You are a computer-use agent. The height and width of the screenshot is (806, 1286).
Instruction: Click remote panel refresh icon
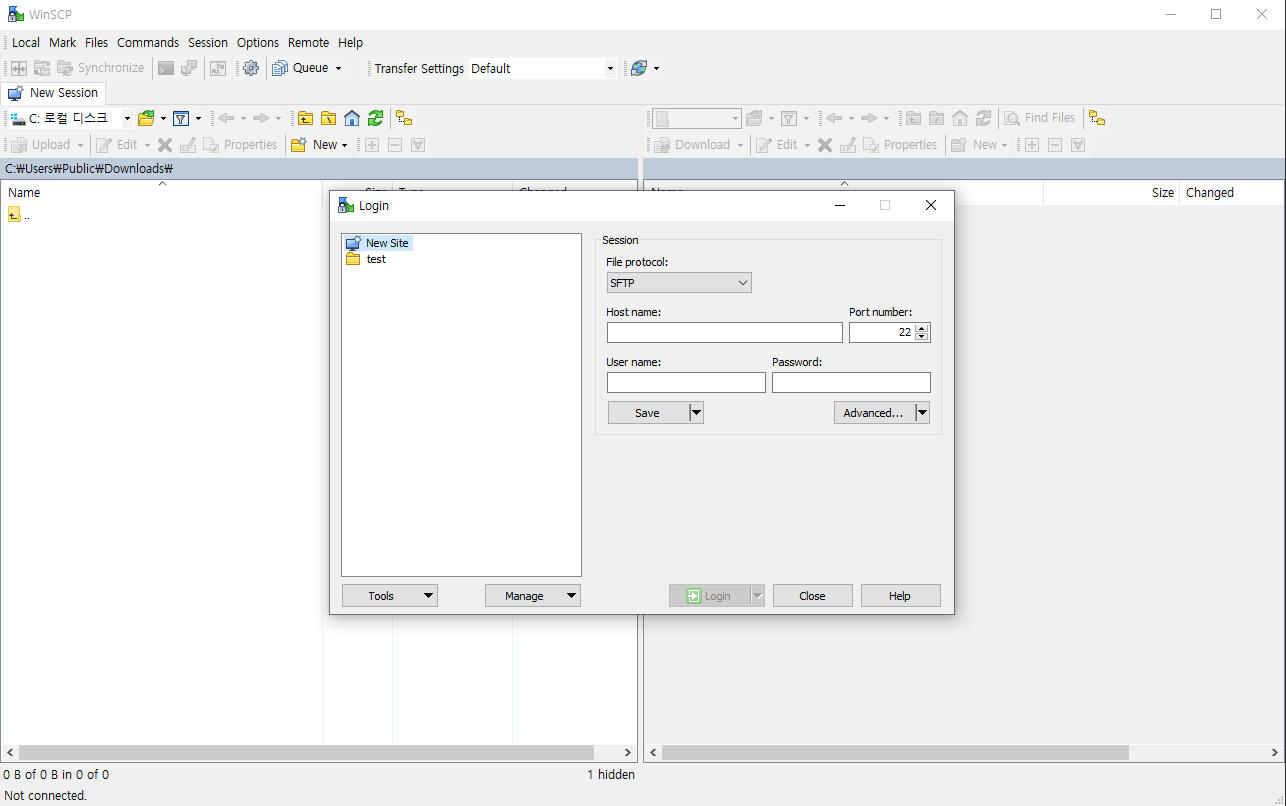(983, 118)
